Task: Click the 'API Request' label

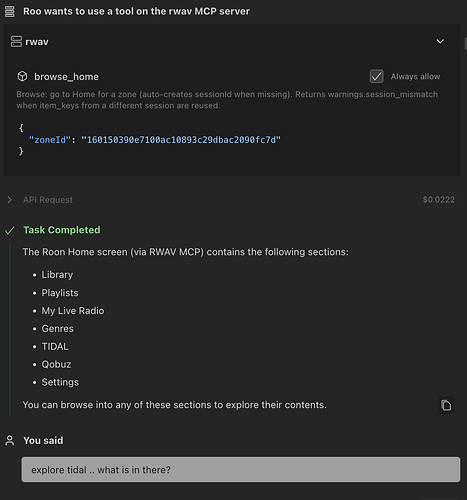Action: (x=48, y=200)
